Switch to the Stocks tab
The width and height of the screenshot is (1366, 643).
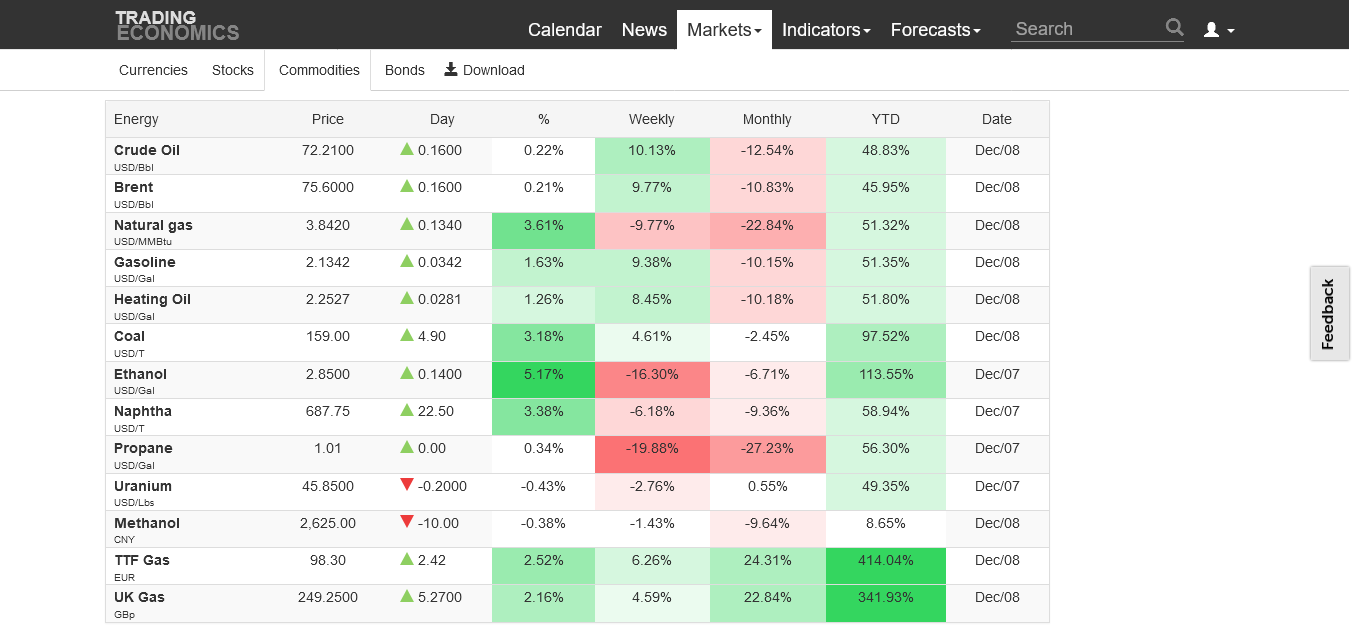click(233, 70)
